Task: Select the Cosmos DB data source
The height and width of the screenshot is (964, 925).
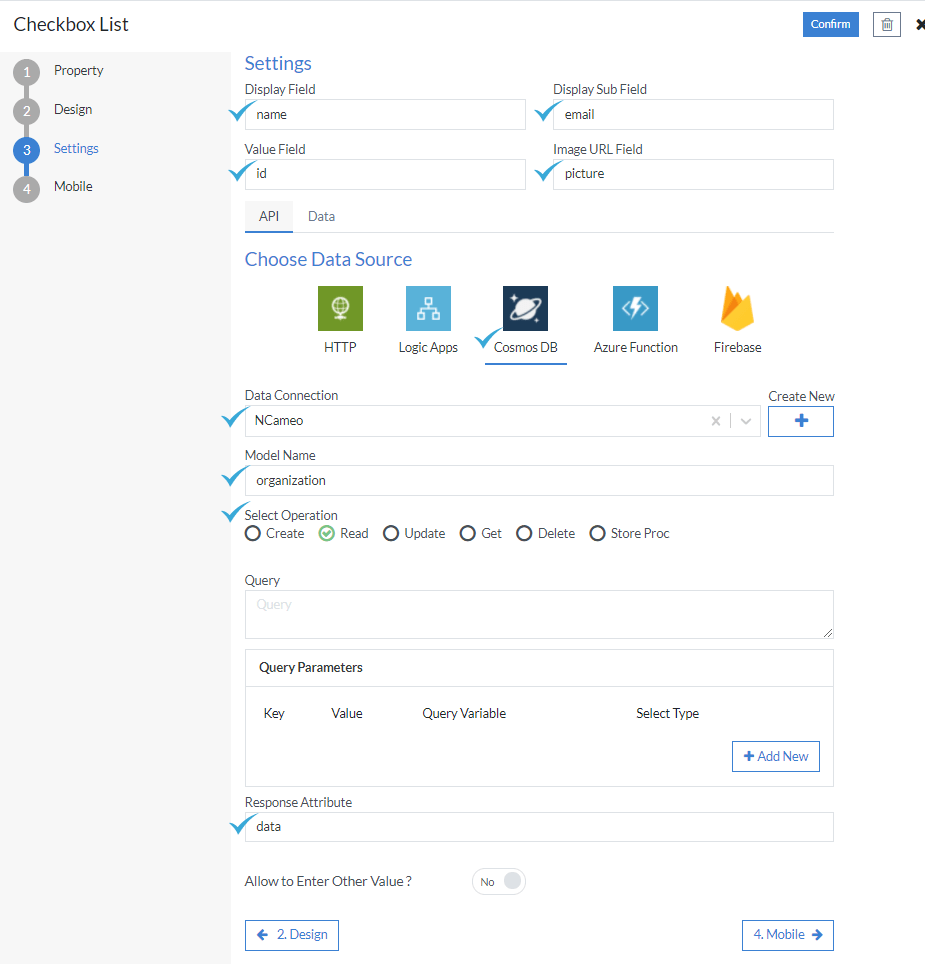Action: 525,308
